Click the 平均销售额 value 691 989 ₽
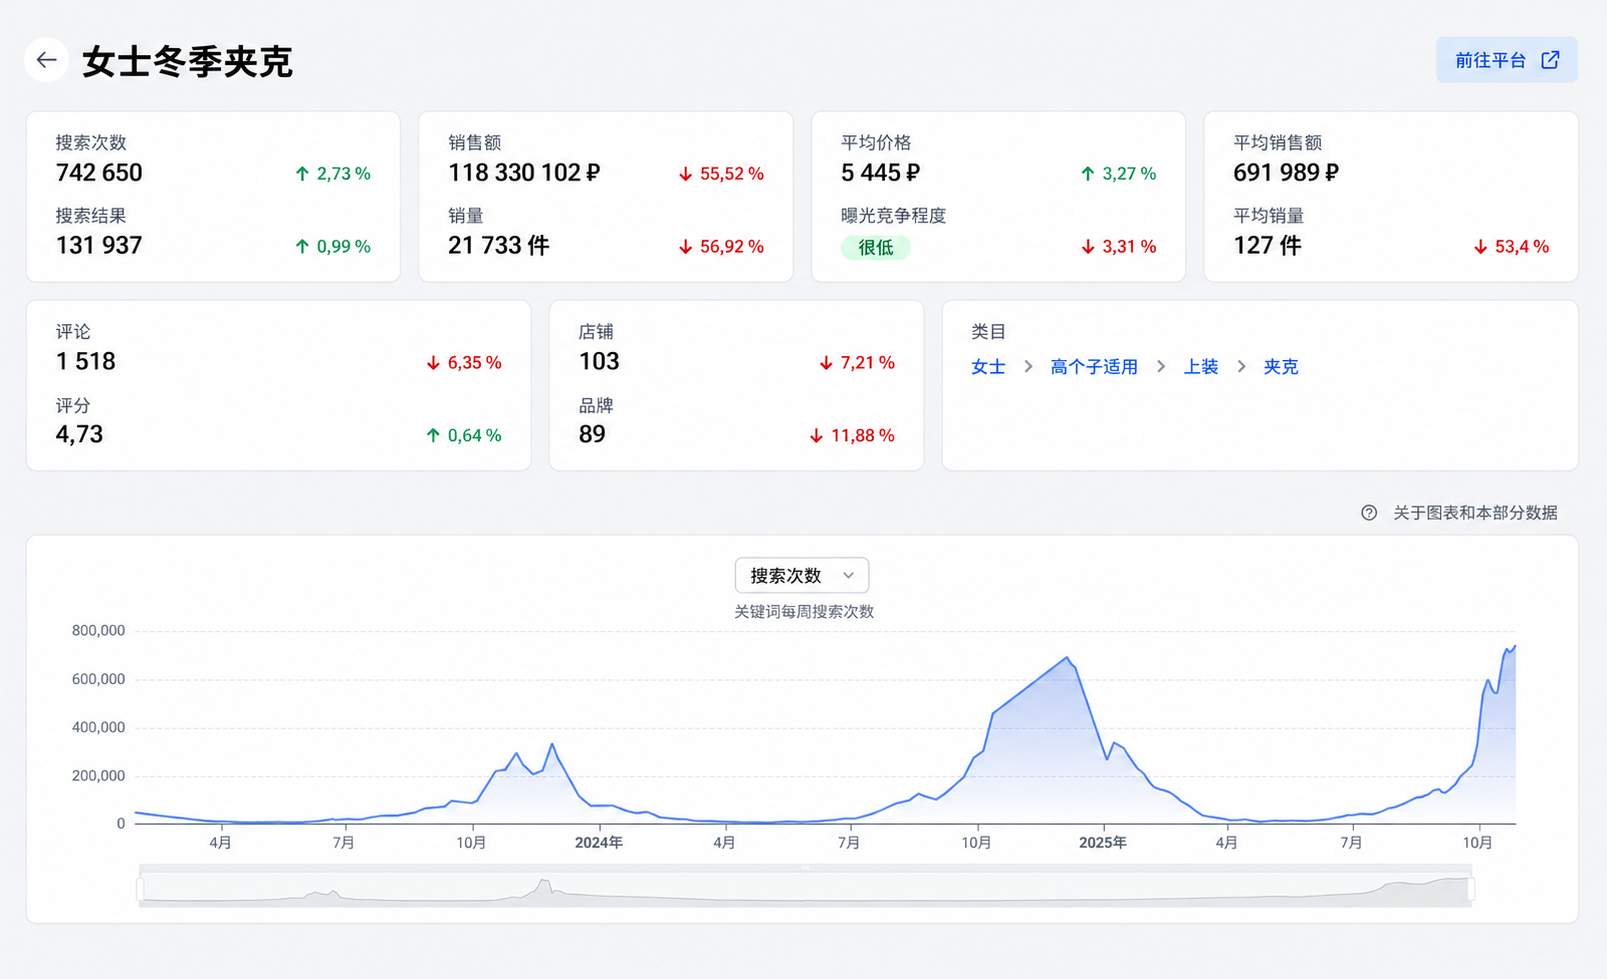 [1285, 173]
